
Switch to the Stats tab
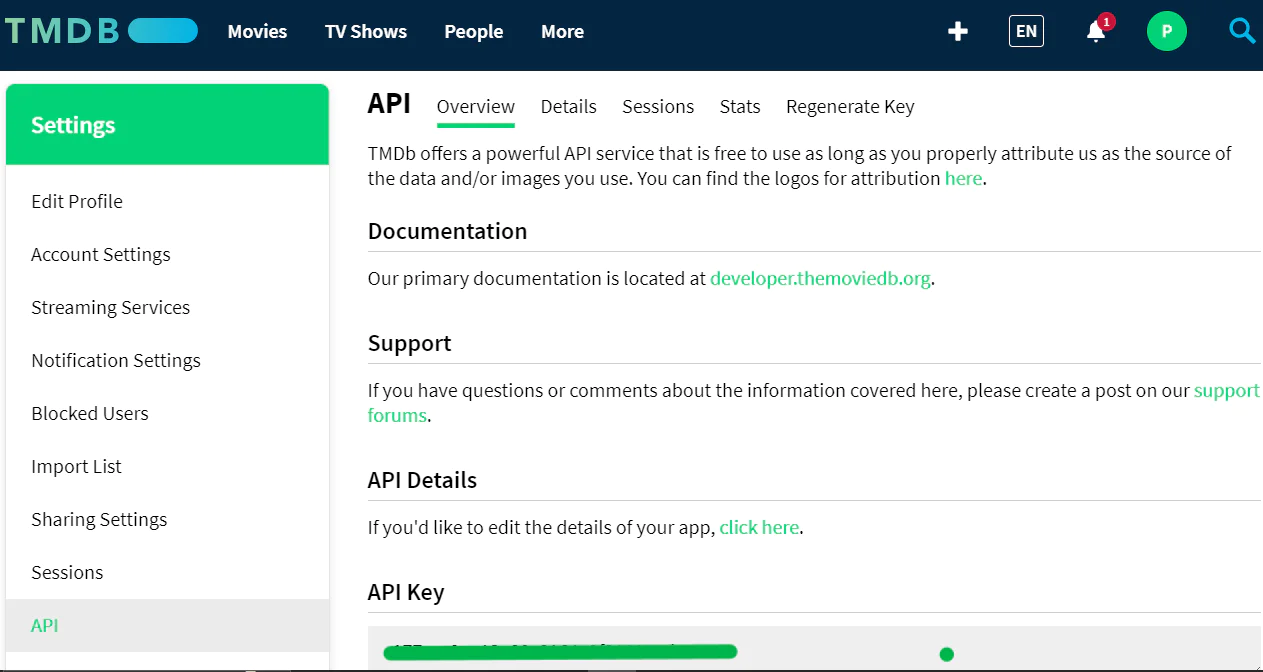pos(740,107)
